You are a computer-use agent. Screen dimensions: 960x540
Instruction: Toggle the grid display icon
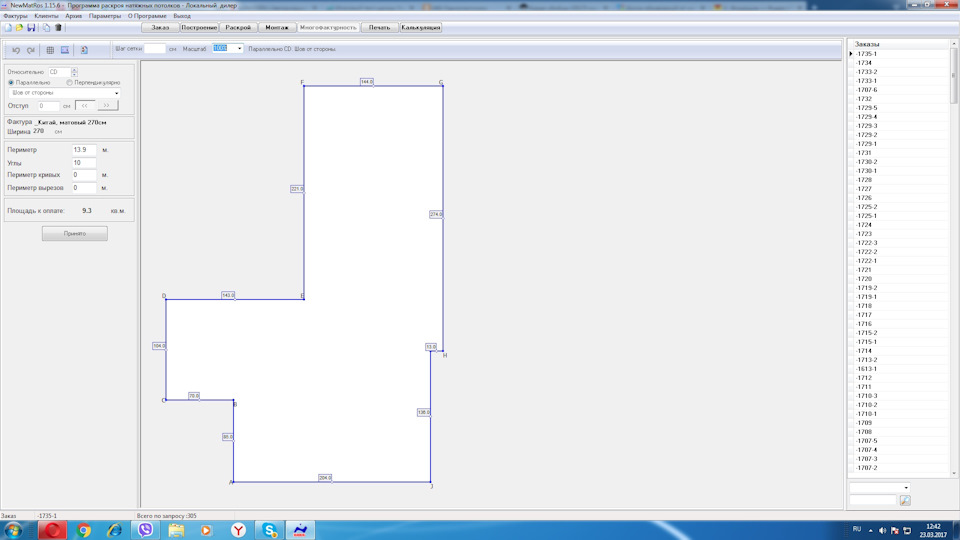[x=50, y=50]
